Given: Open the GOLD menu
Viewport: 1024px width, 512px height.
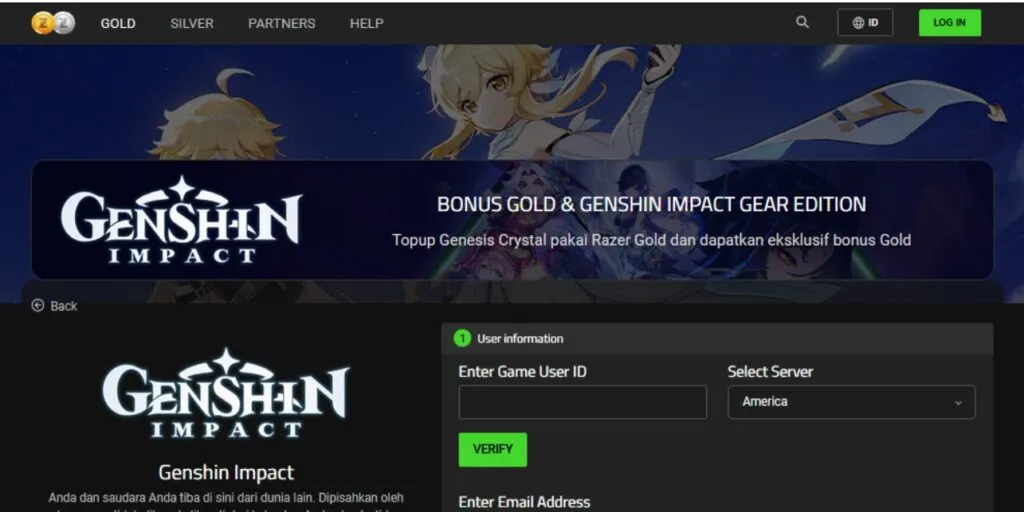Looking at the screenshot, I should [x=118, y=24].
